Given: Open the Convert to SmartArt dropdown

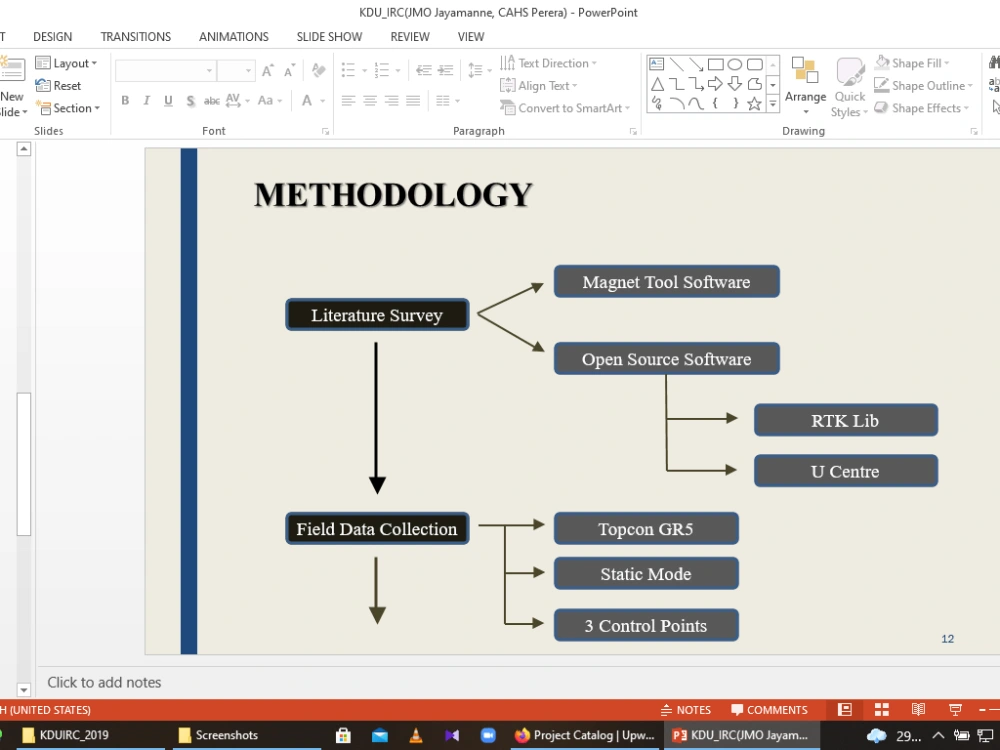Looking at the screenshot, I should [x=565, y=108].
